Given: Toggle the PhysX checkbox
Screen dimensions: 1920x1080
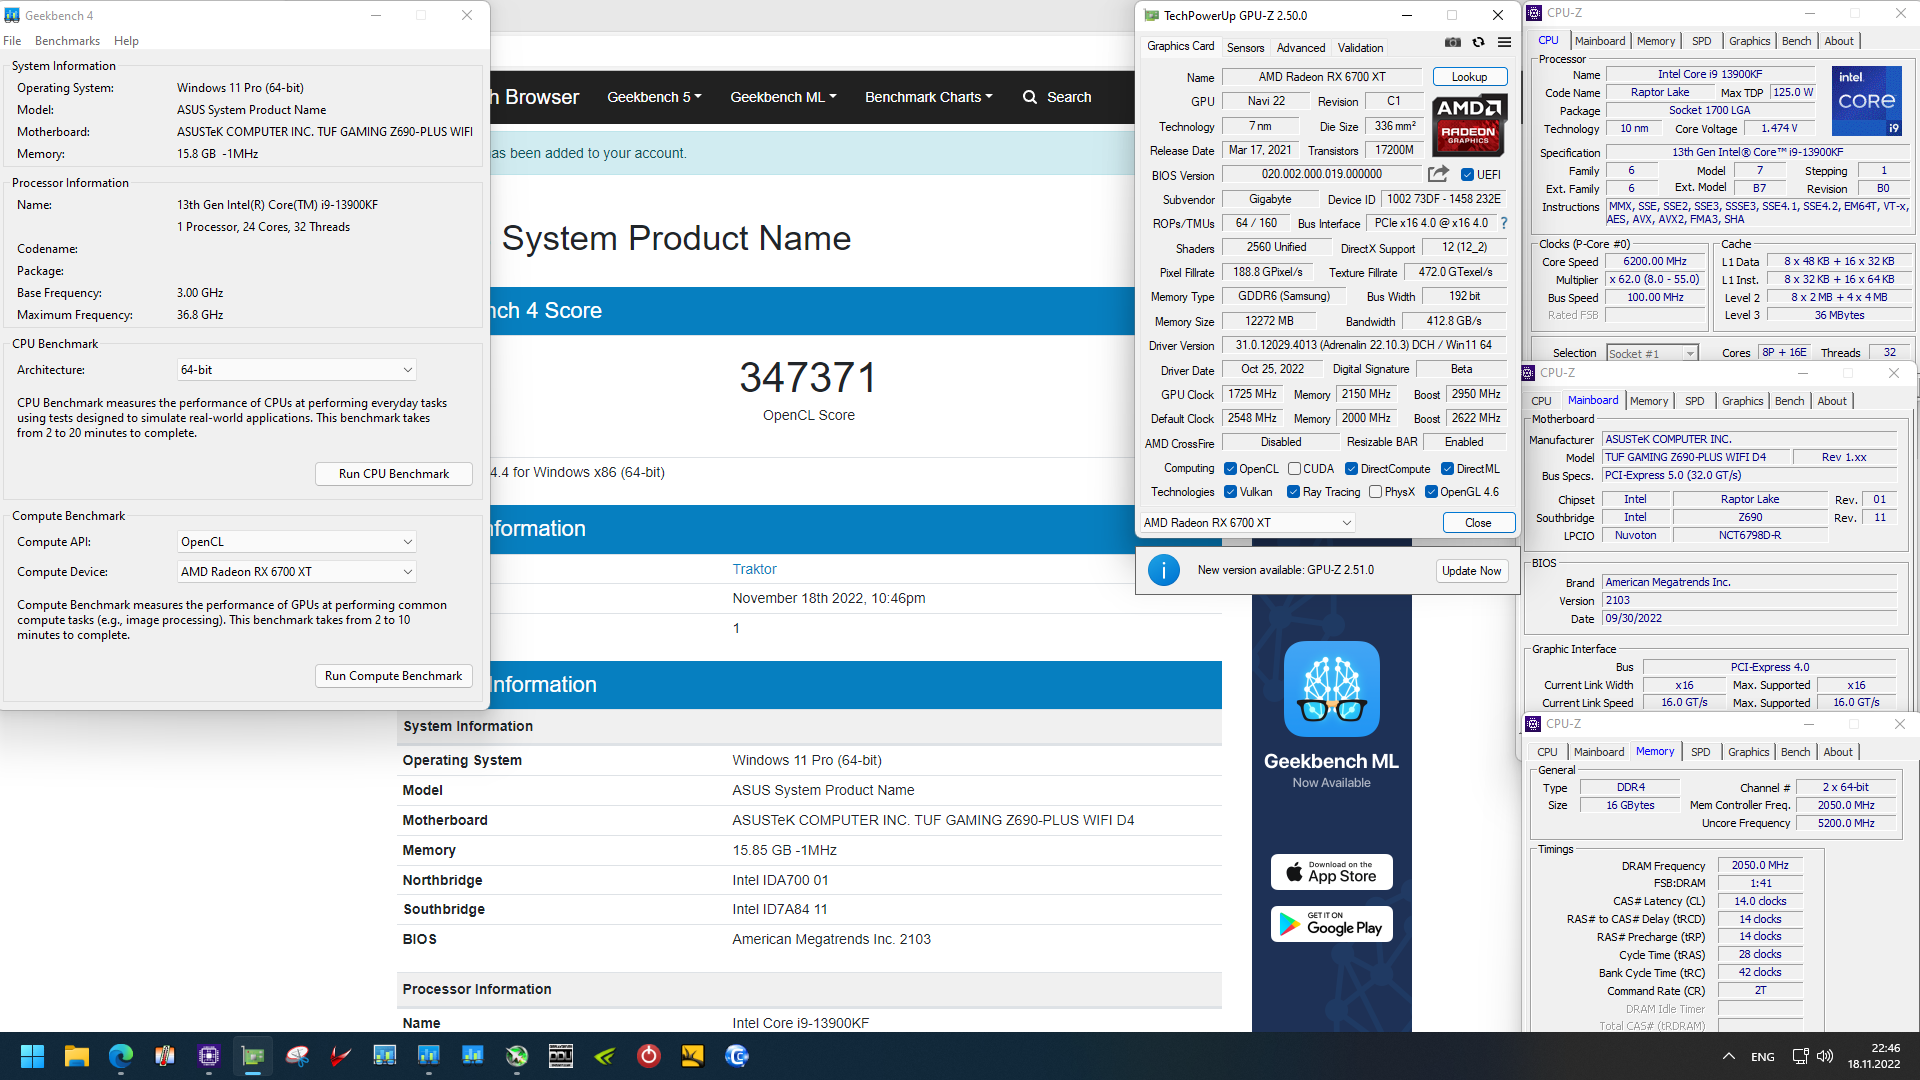Looking at the screenshot, I should coord(1375,491).
